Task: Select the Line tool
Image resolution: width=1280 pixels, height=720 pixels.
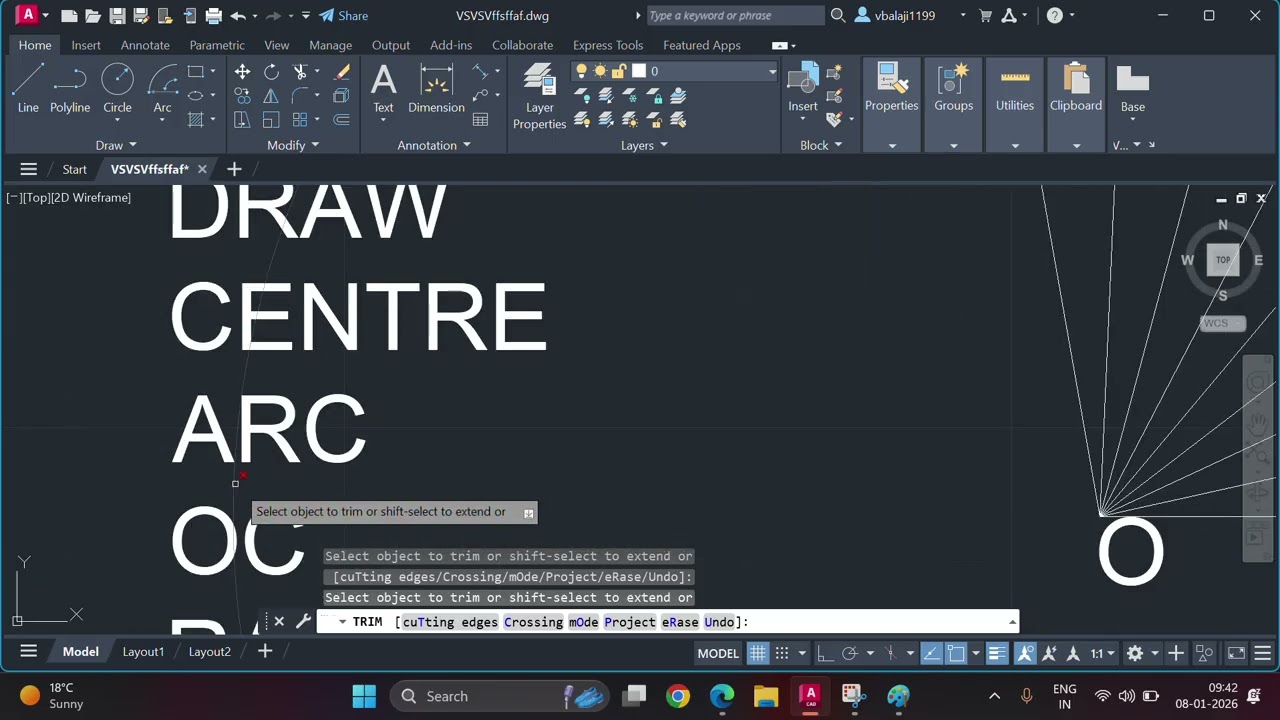Action: (x=28, y=88)
